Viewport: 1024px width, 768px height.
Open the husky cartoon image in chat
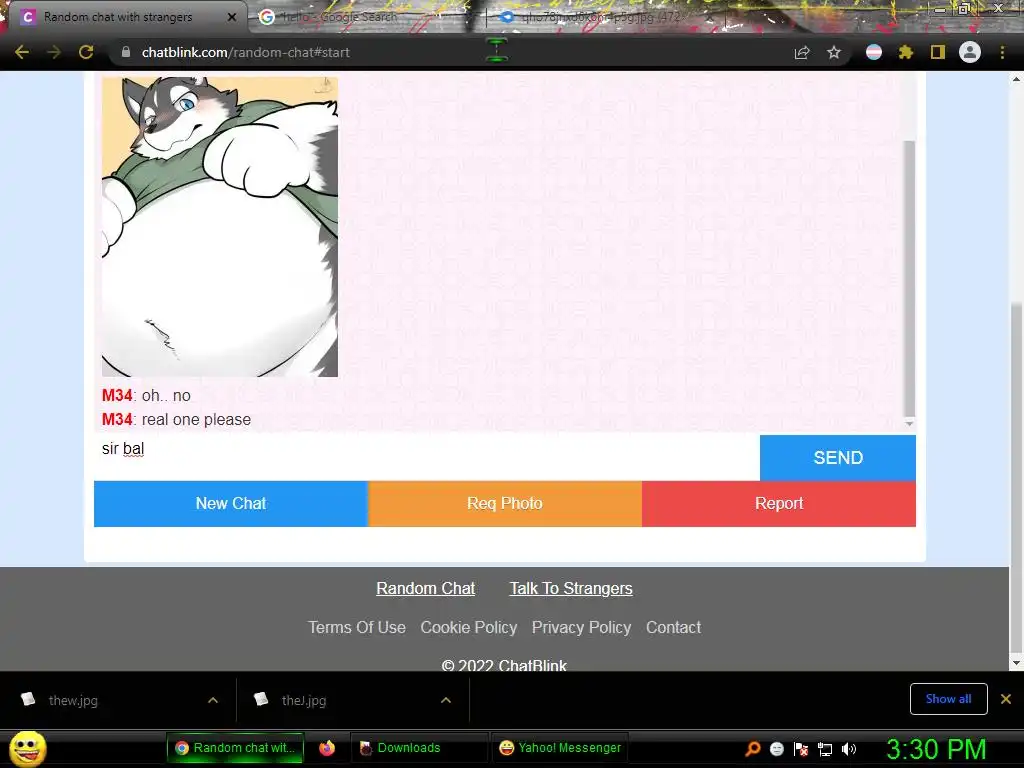pos(220,227)
